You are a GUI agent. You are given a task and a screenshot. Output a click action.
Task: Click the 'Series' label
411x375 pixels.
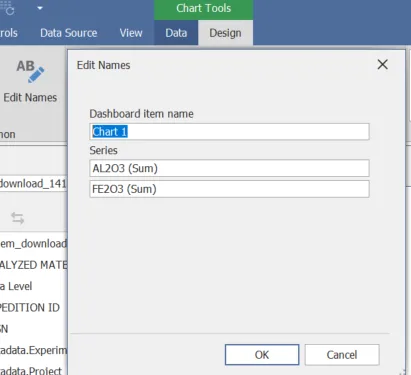coord(103,150)
